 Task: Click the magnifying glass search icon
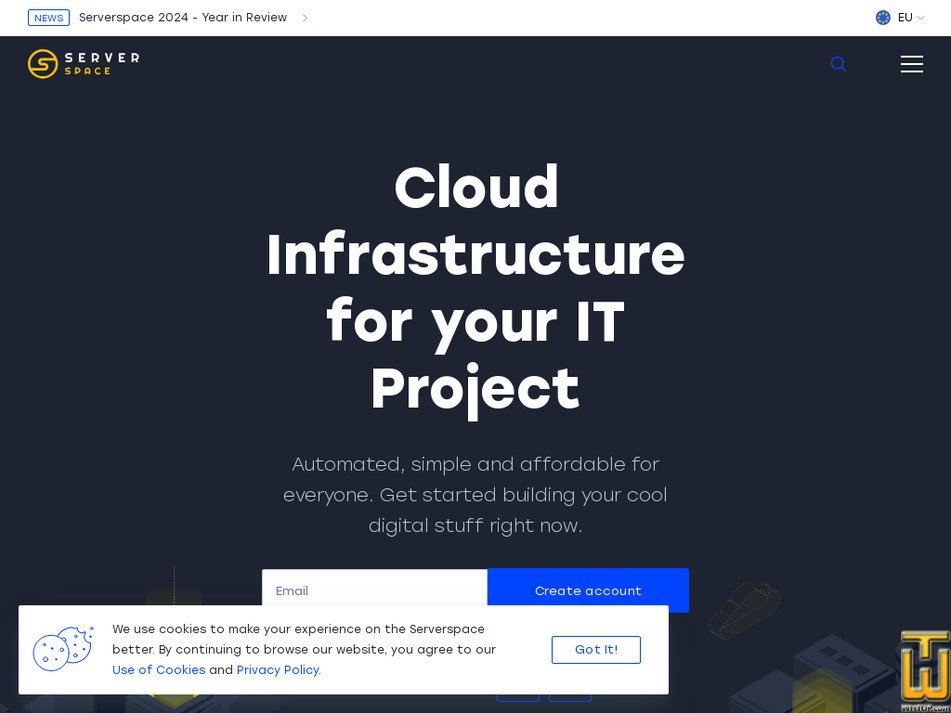(x=838, y=64)
